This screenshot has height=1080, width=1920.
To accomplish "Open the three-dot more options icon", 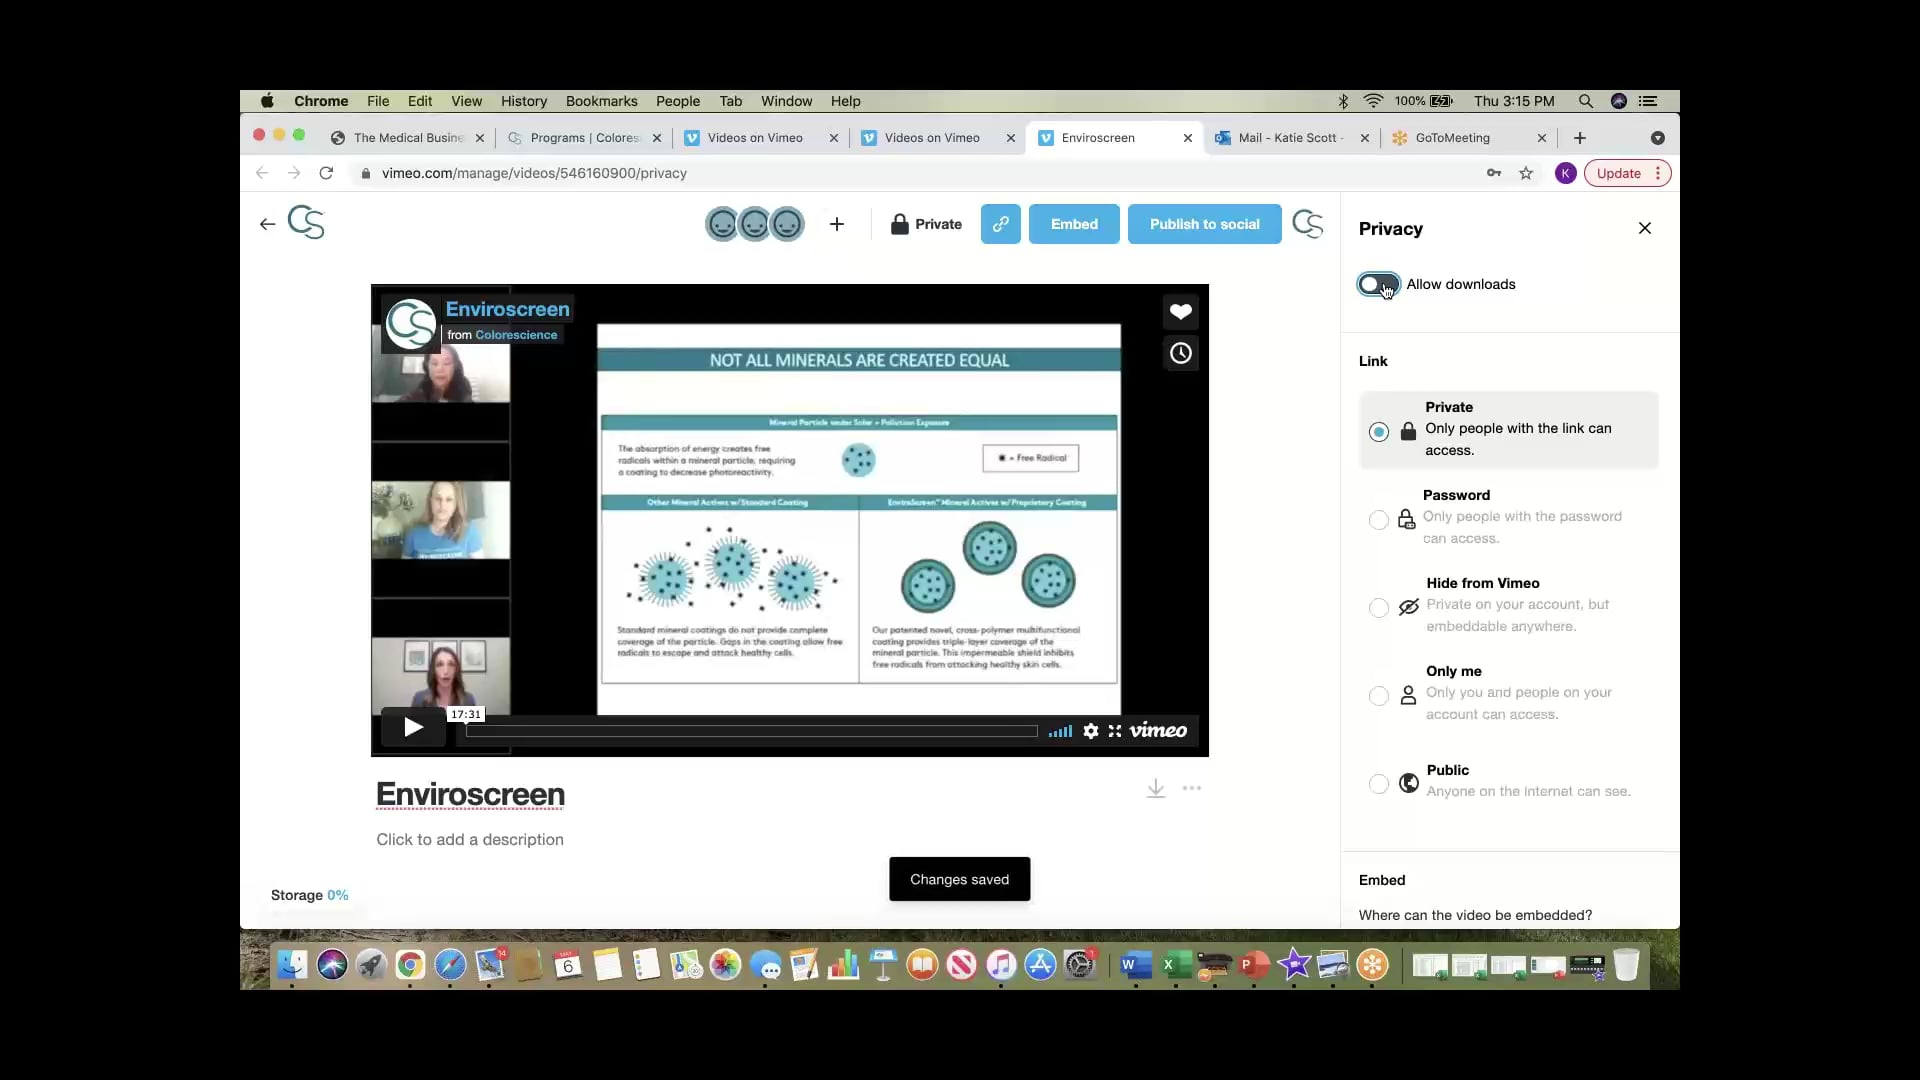I will click(x=1192, y=789).
